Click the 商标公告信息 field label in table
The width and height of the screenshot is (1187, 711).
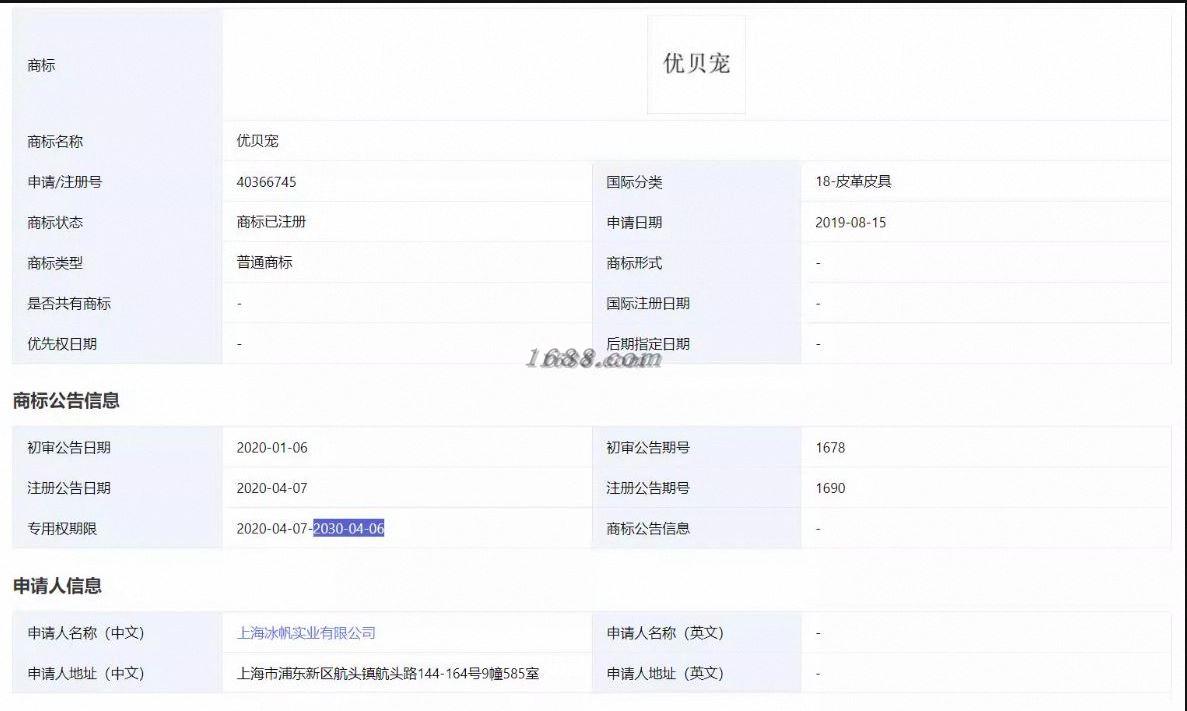647,529
